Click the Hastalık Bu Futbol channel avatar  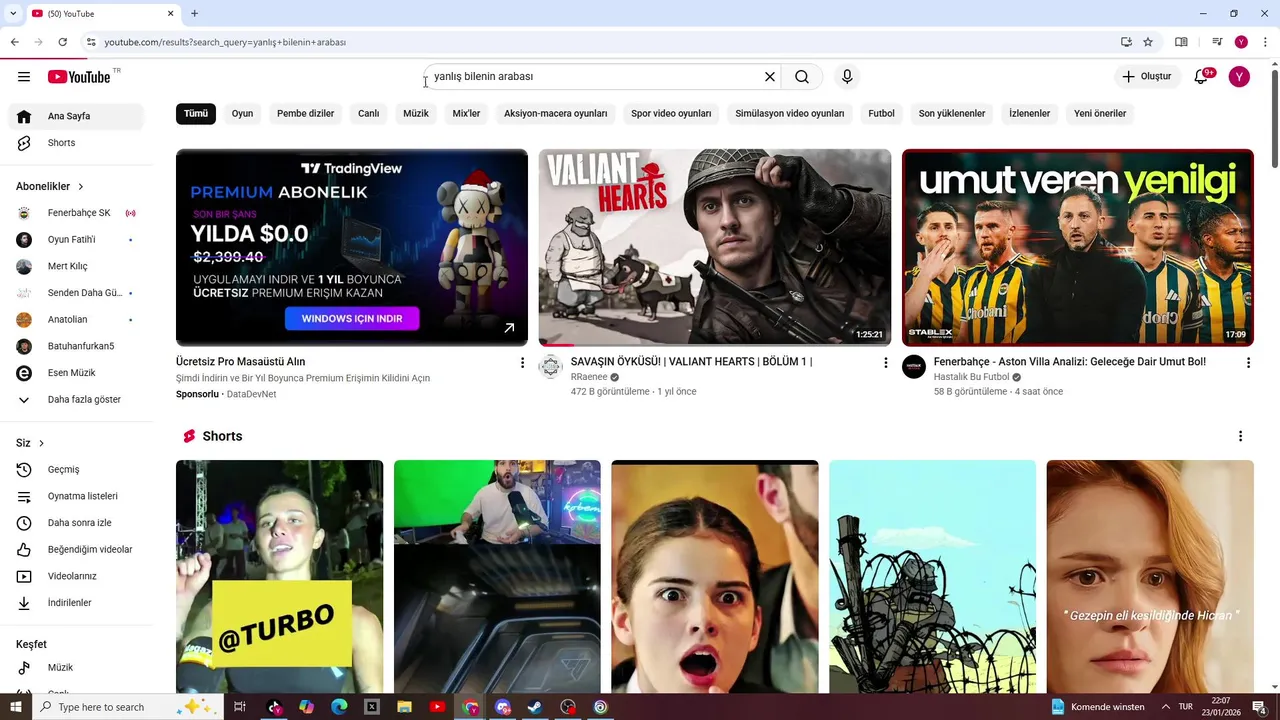[x=914, y=367]
